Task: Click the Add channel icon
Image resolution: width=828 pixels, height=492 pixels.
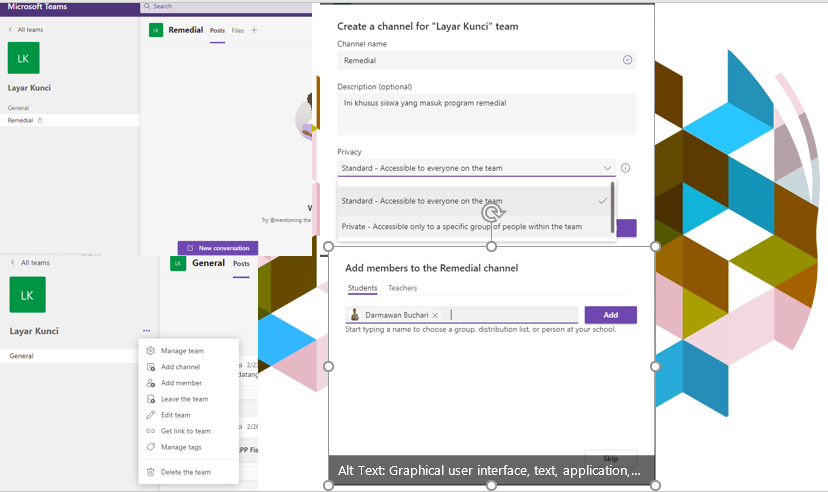Action: pyautogui.click(x=150, y=367)
